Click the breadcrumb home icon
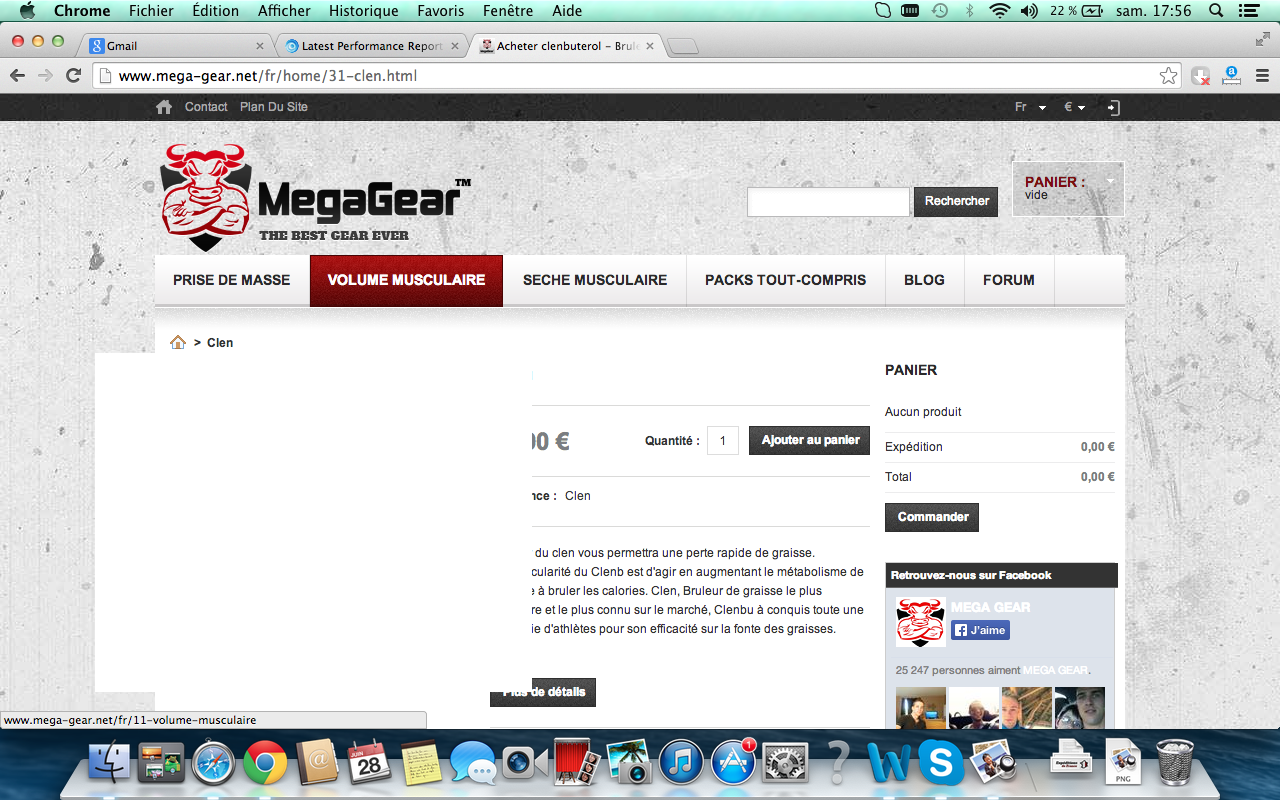 click(x=178, y=342)
